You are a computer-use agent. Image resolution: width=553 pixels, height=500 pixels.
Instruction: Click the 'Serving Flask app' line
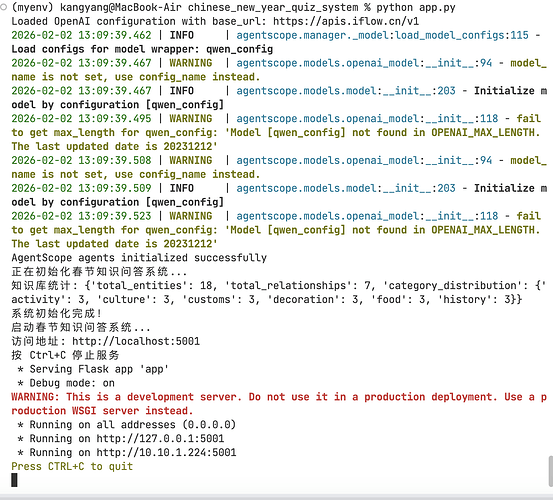pos(93,369)
